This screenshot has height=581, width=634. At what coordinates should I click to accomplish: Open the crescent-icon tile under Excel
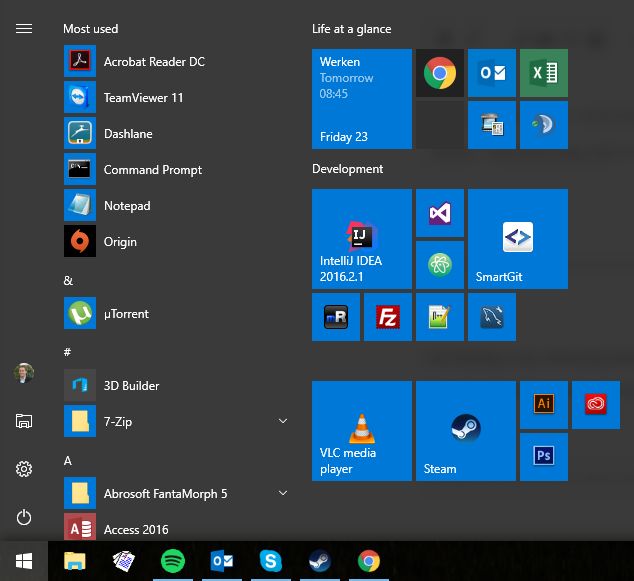pyautogui.click(x=544, y=125)
